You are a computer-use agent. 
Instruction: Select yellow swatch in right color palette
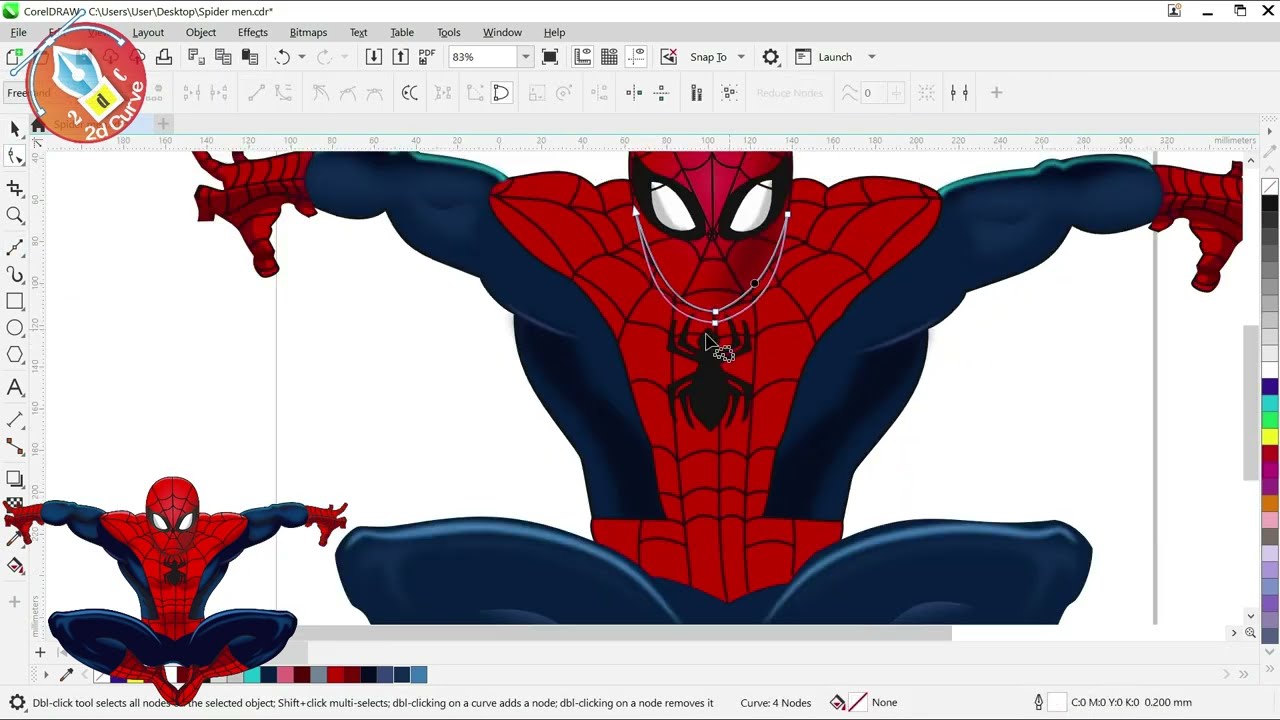click(x=1270, y=436)
